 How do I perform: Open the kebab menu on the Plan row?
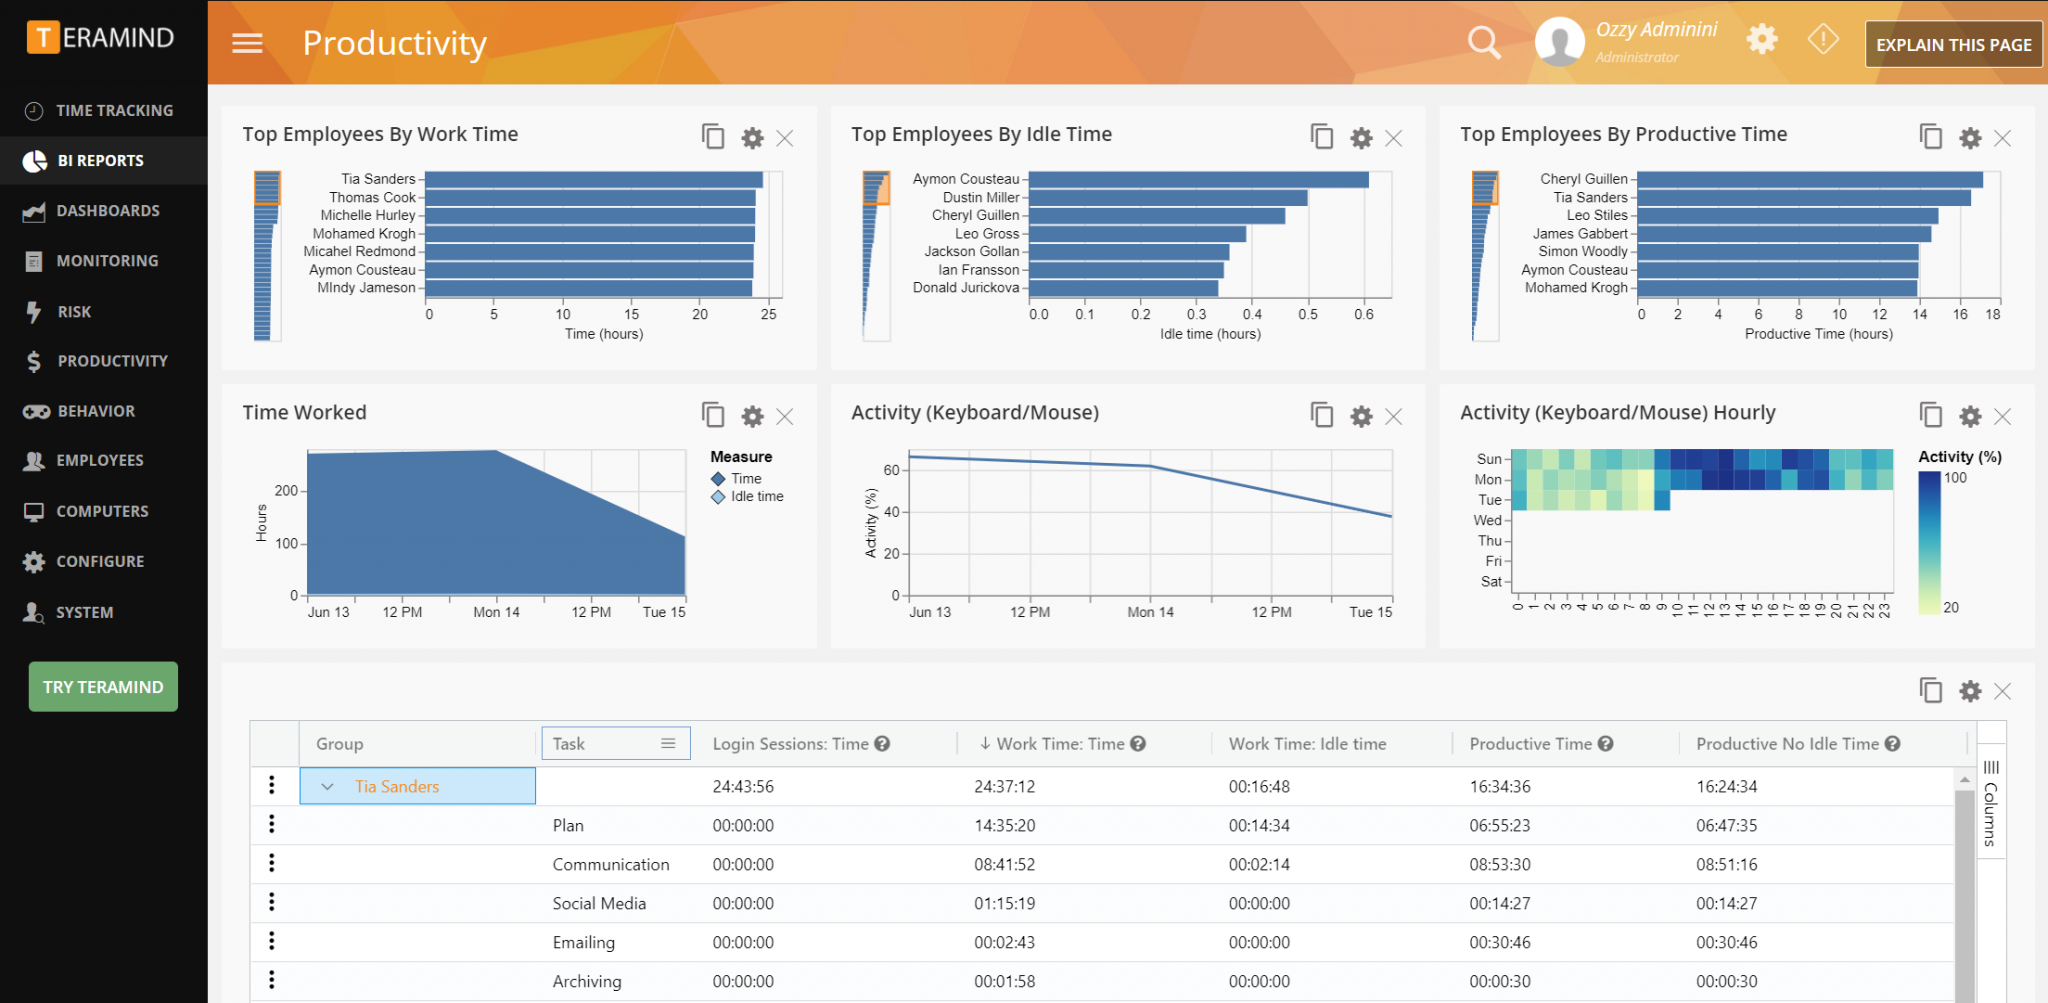click(x=271, y=824)
